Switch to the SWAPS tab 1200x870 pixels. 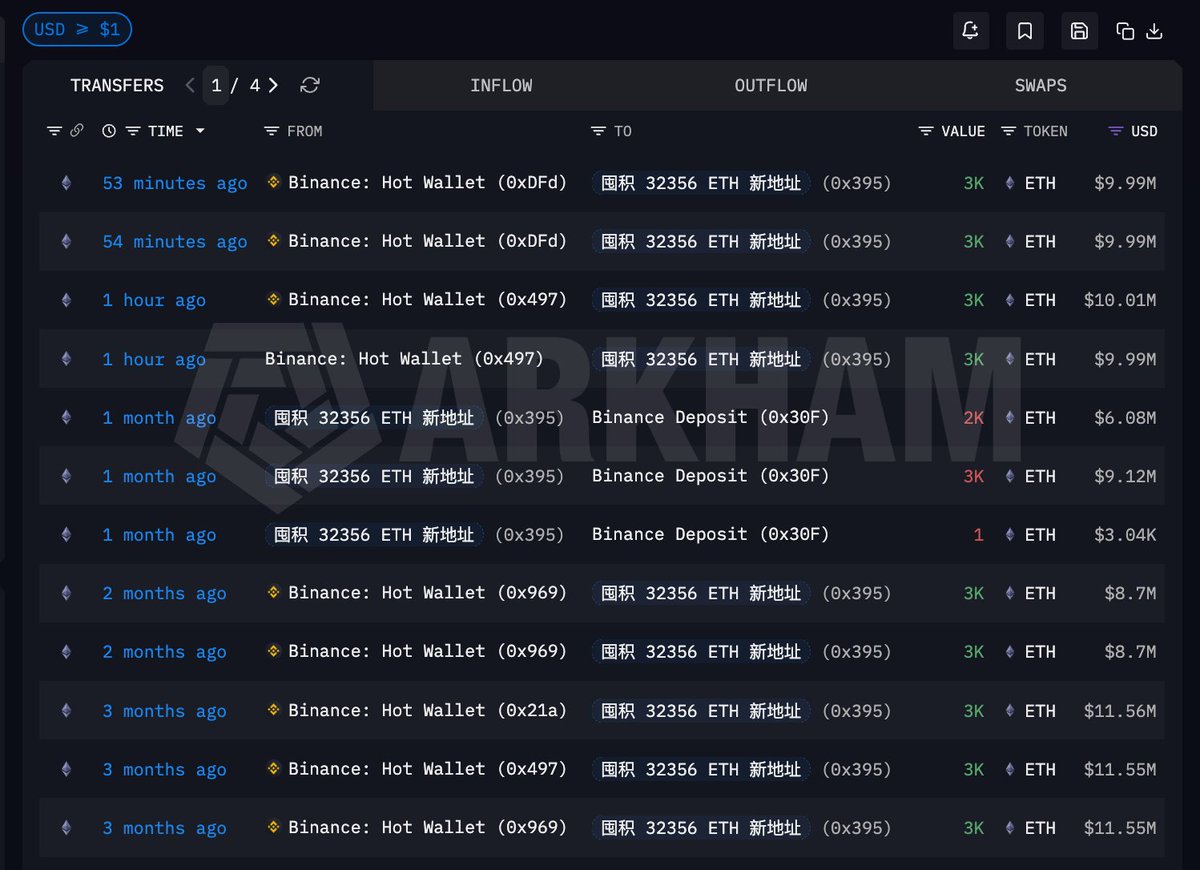[x=1040, y=86]
